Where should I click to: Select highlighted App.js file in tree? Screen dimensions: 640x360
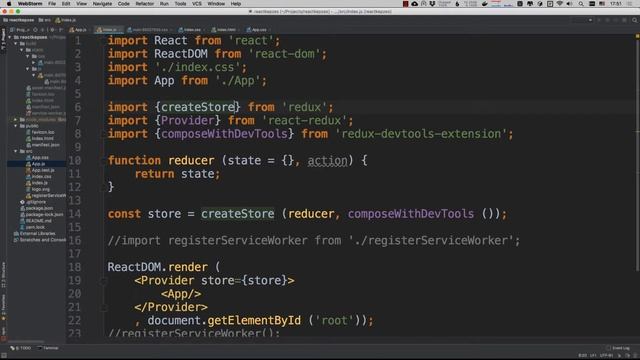click(x=36, y=164)
